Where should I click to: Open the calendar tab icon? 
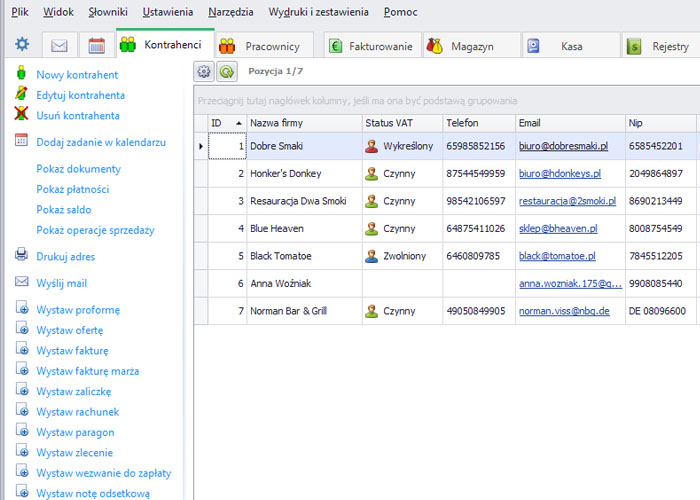point(96,45)
